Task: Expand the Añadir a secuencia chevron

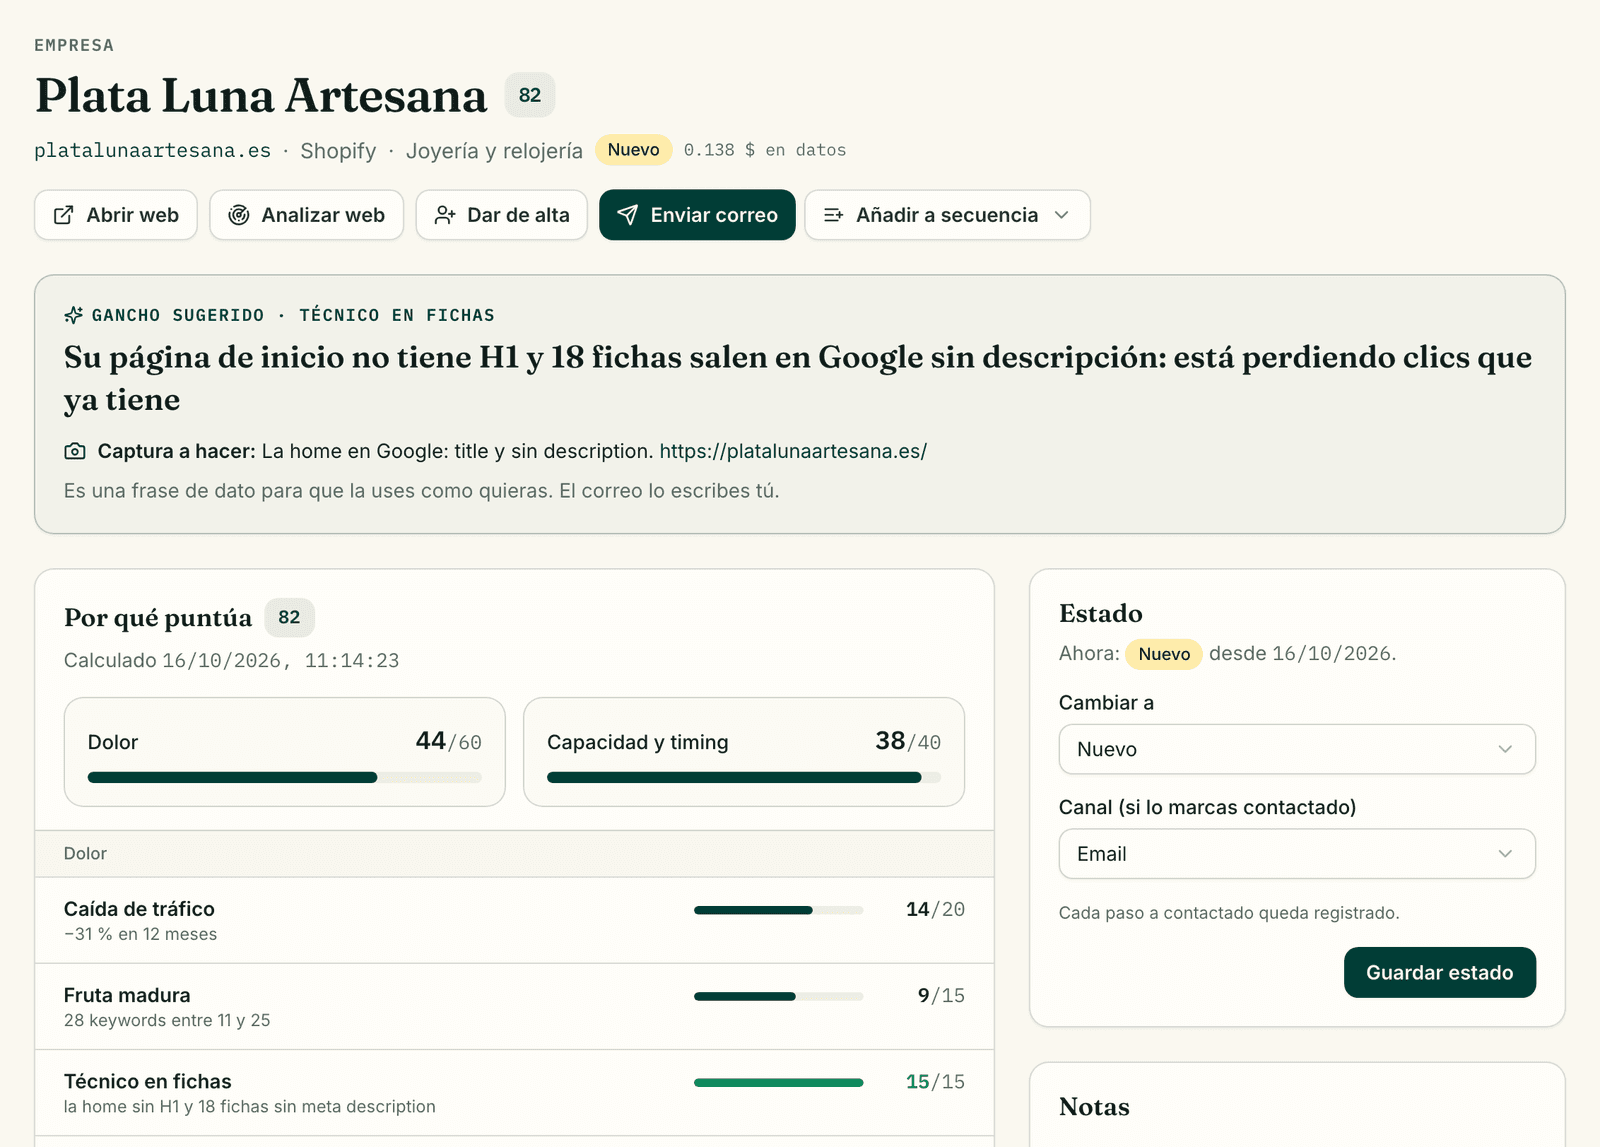Action: tap(1062, 215)
